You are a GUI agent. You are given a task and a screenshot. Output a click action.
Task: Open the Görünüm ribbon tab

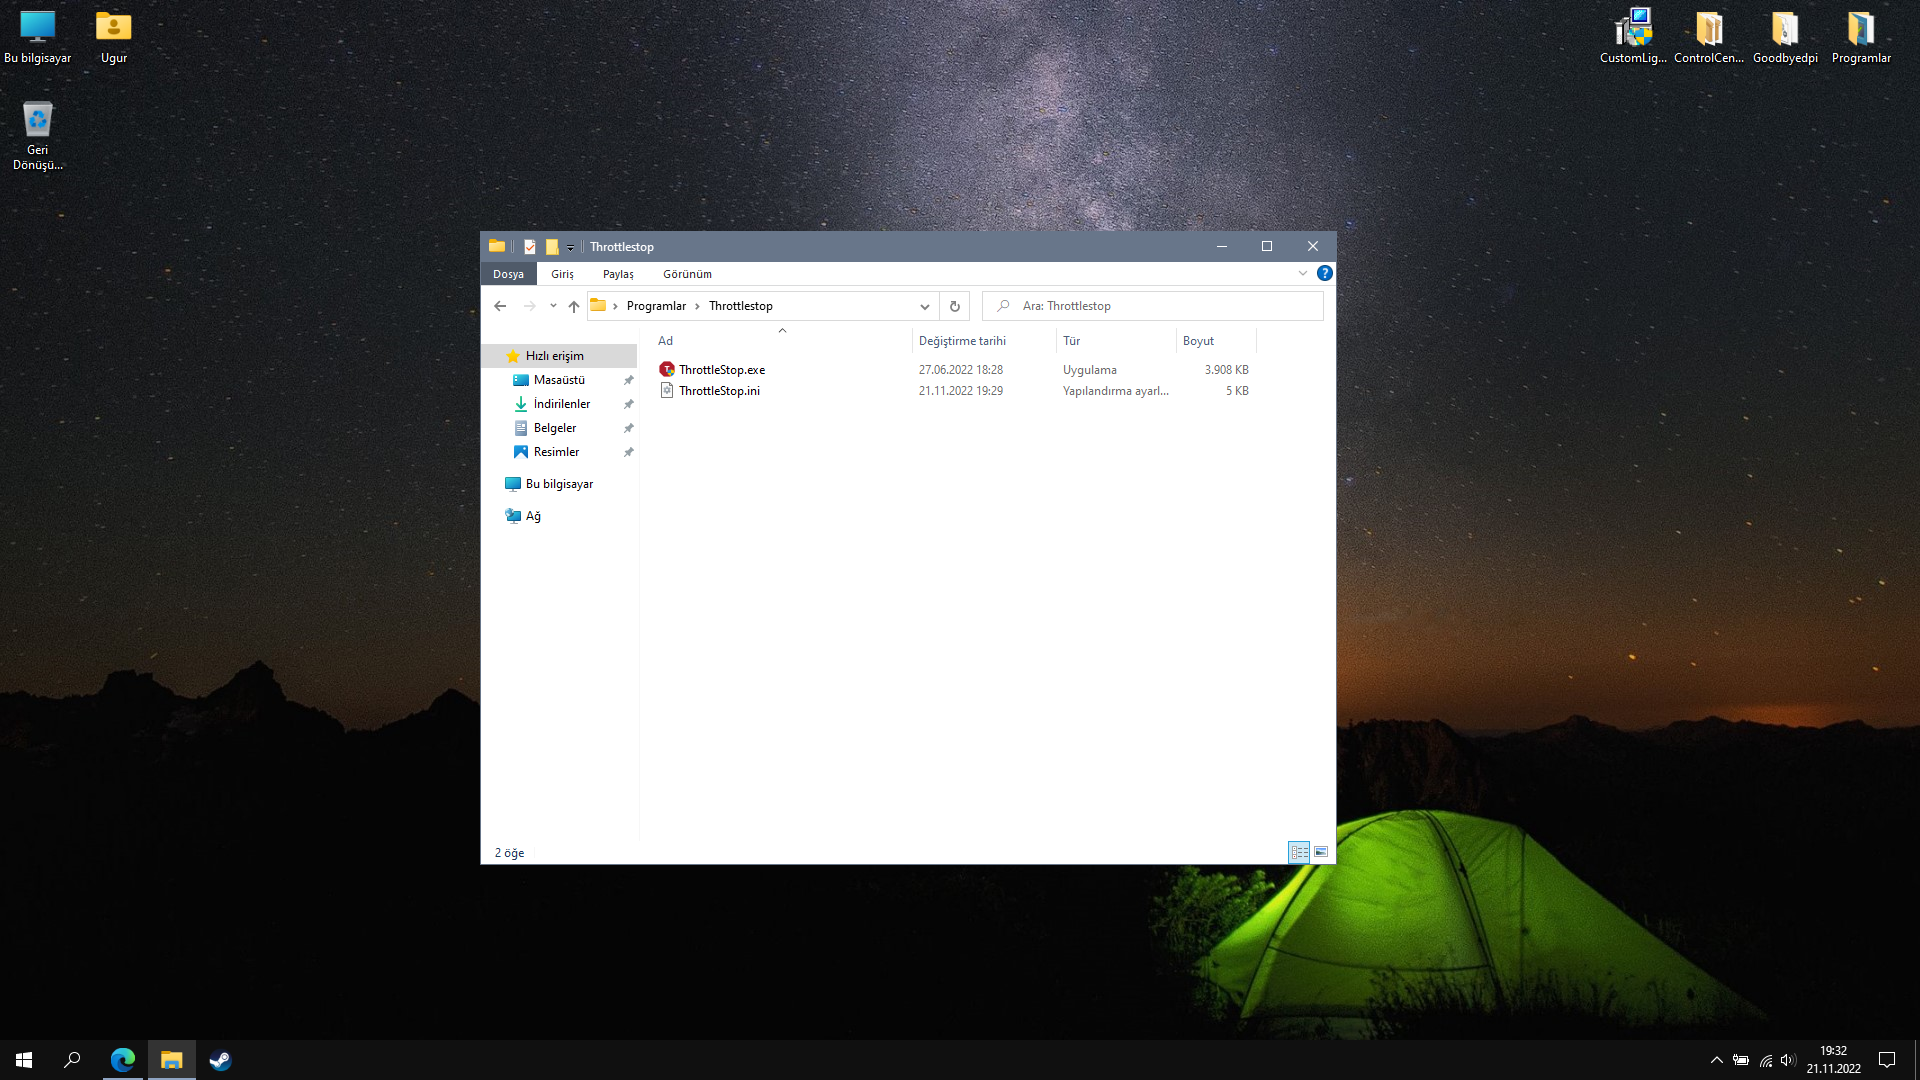coord(687,274)
